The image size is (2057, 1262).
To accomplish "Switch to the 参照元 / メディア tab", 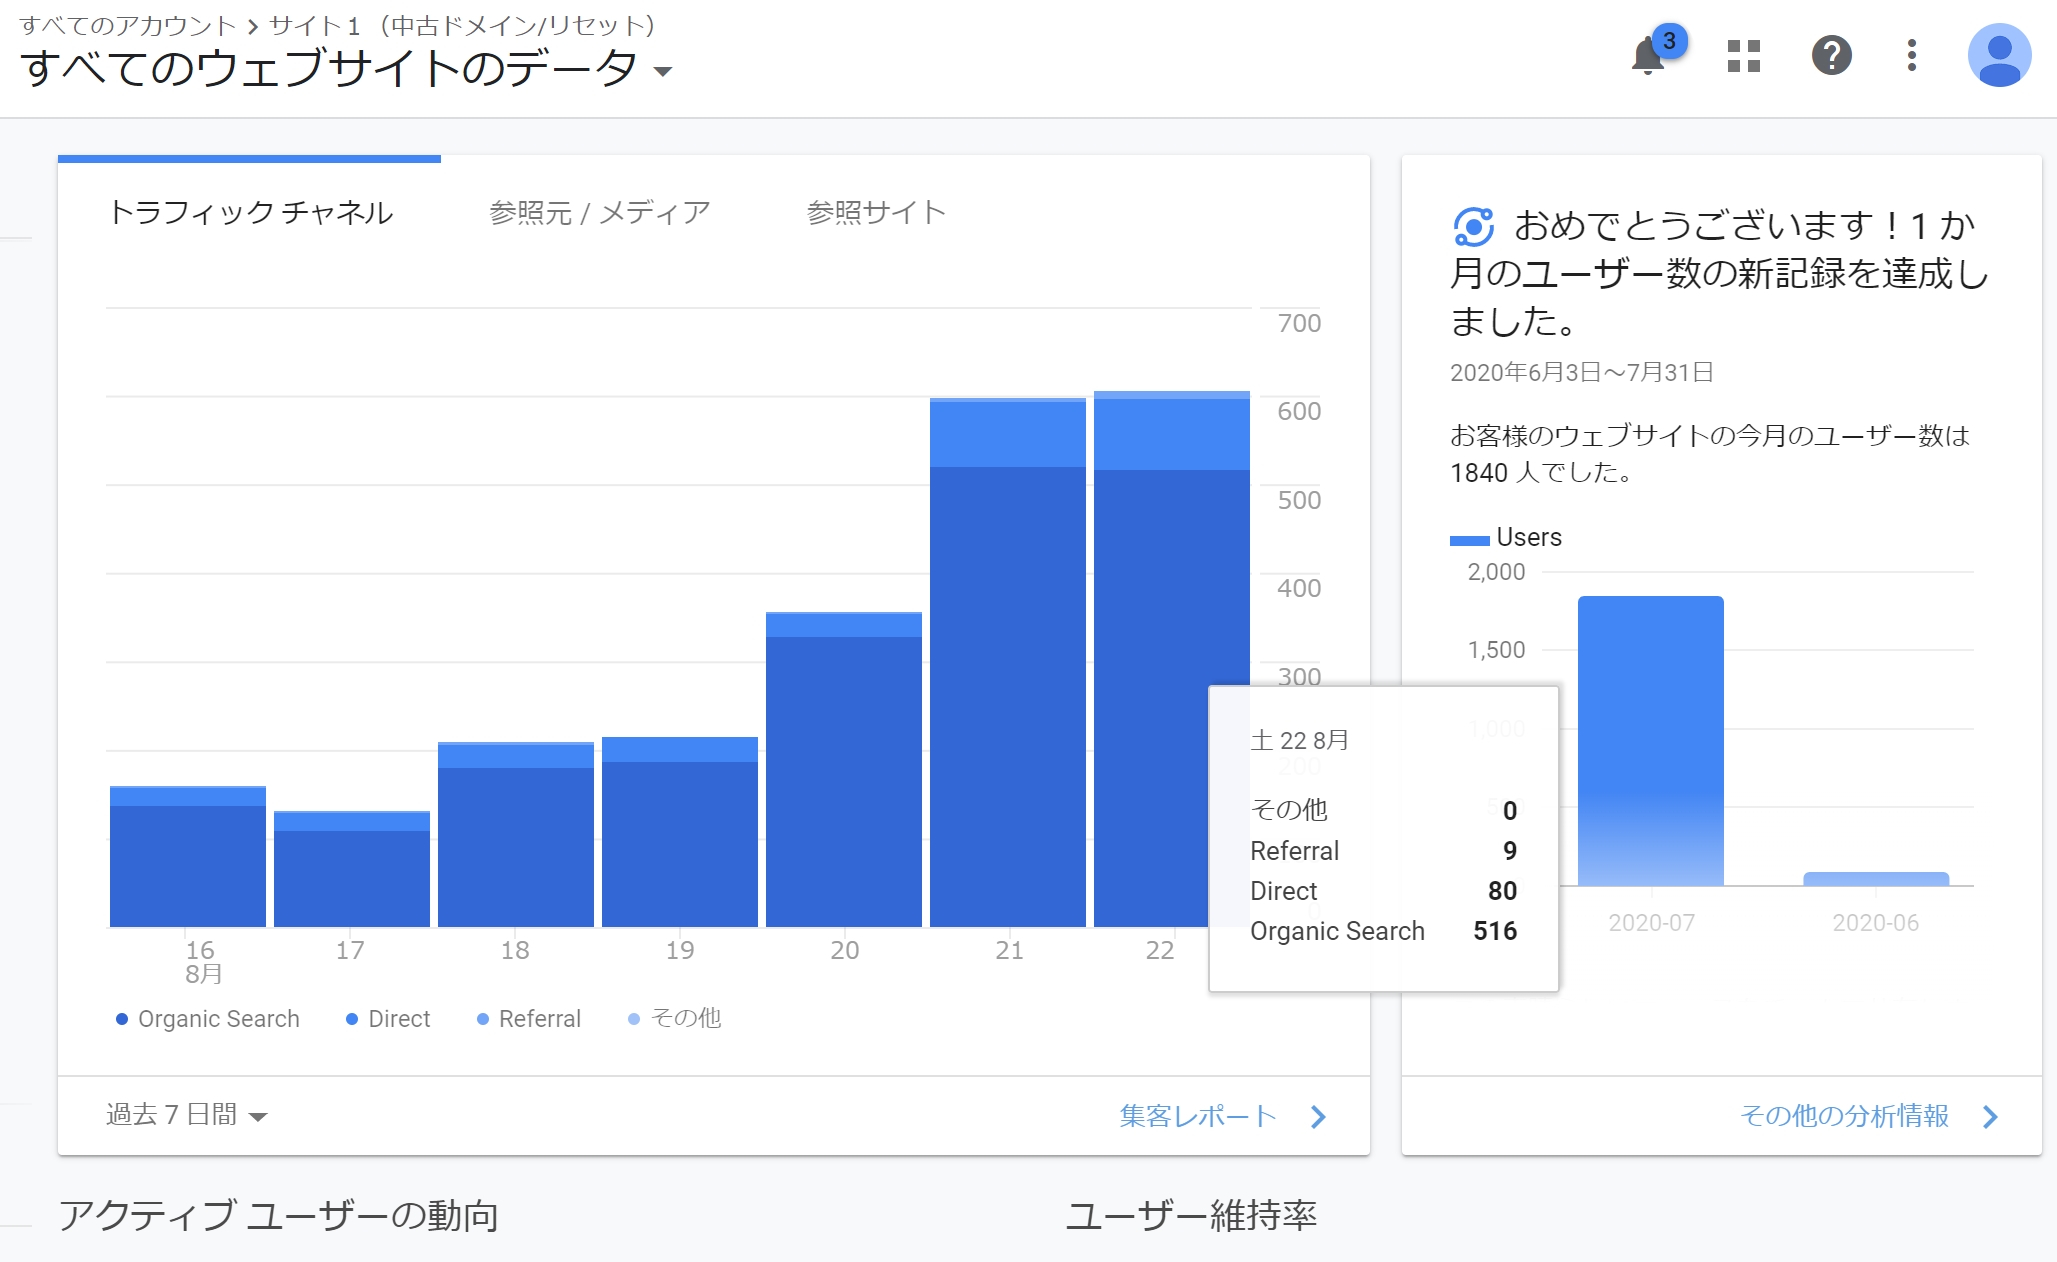I will point(599,213).
